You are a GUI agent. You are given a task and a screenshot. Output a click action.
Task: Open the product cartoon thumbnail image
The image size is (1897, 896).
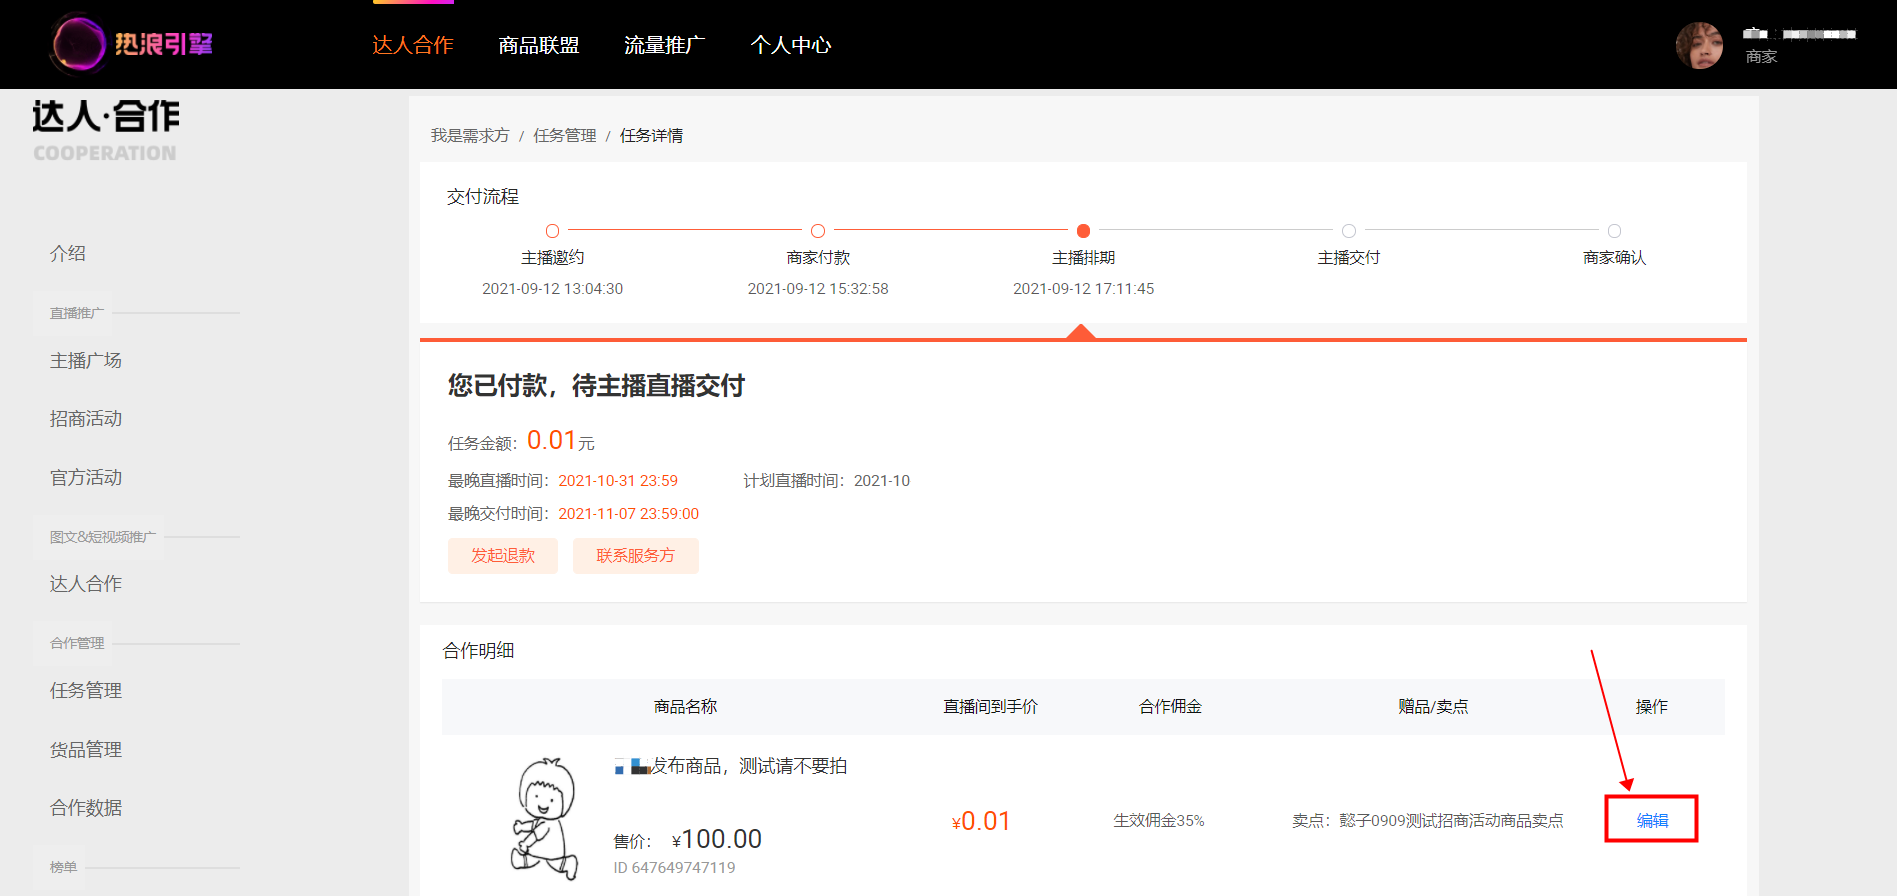(x=545, y=817)
